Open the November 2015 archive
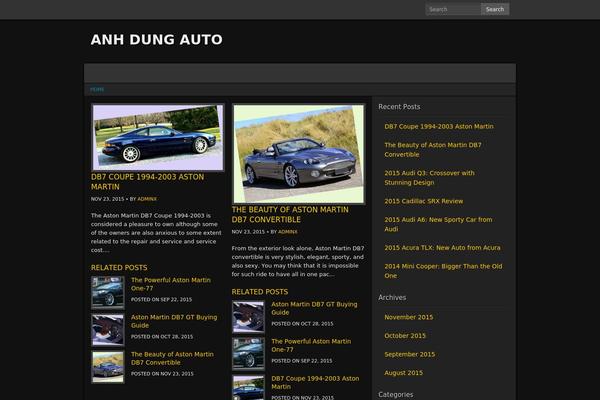Viewport: 600px width, 400px height. click(409, 317)
